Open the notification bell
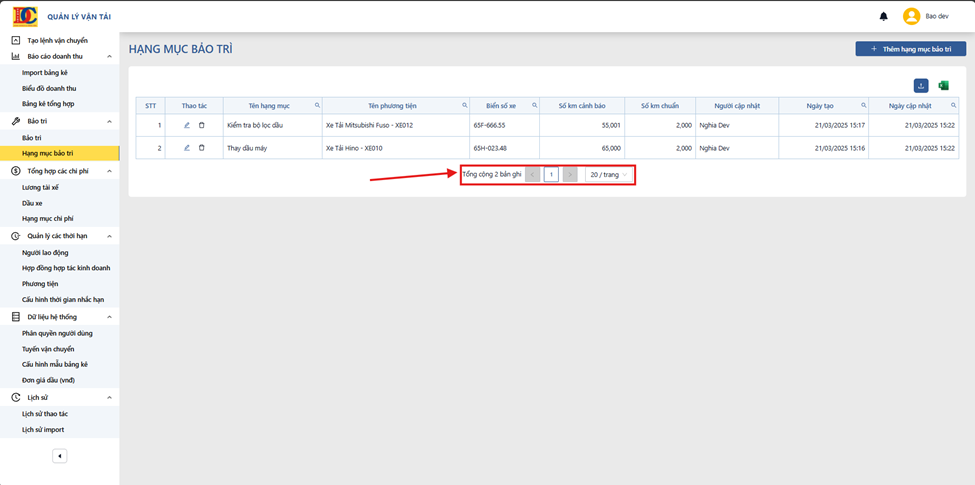The image size is (975, 485). (884, 17)
